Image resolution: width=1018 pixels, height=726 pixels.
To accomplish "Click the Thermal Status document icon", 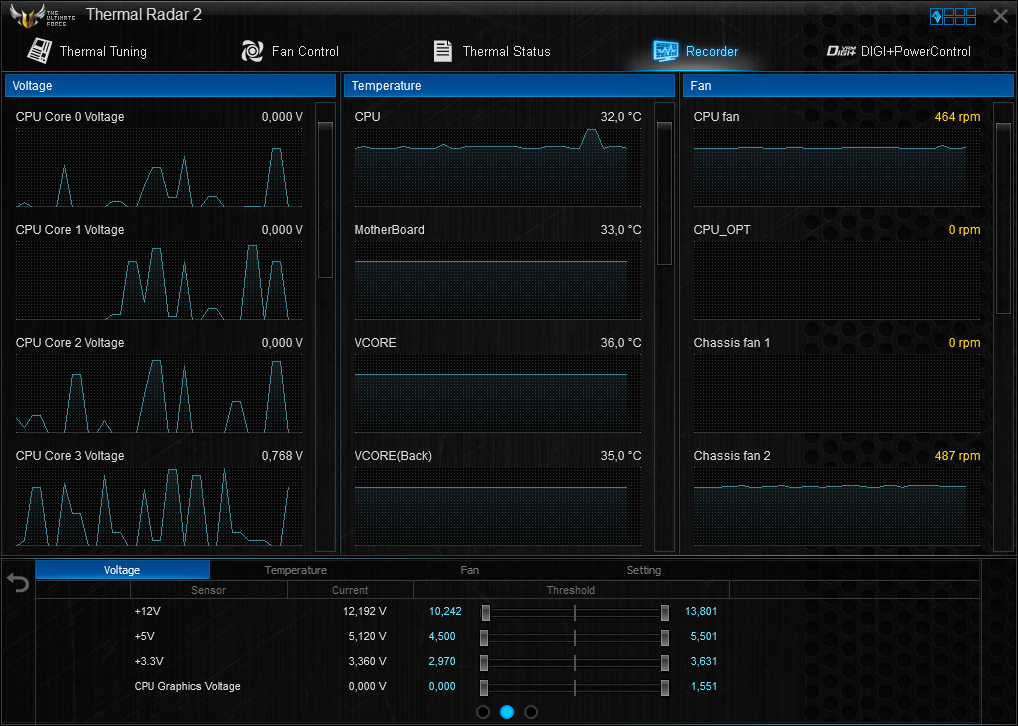I will coord(443,51).
